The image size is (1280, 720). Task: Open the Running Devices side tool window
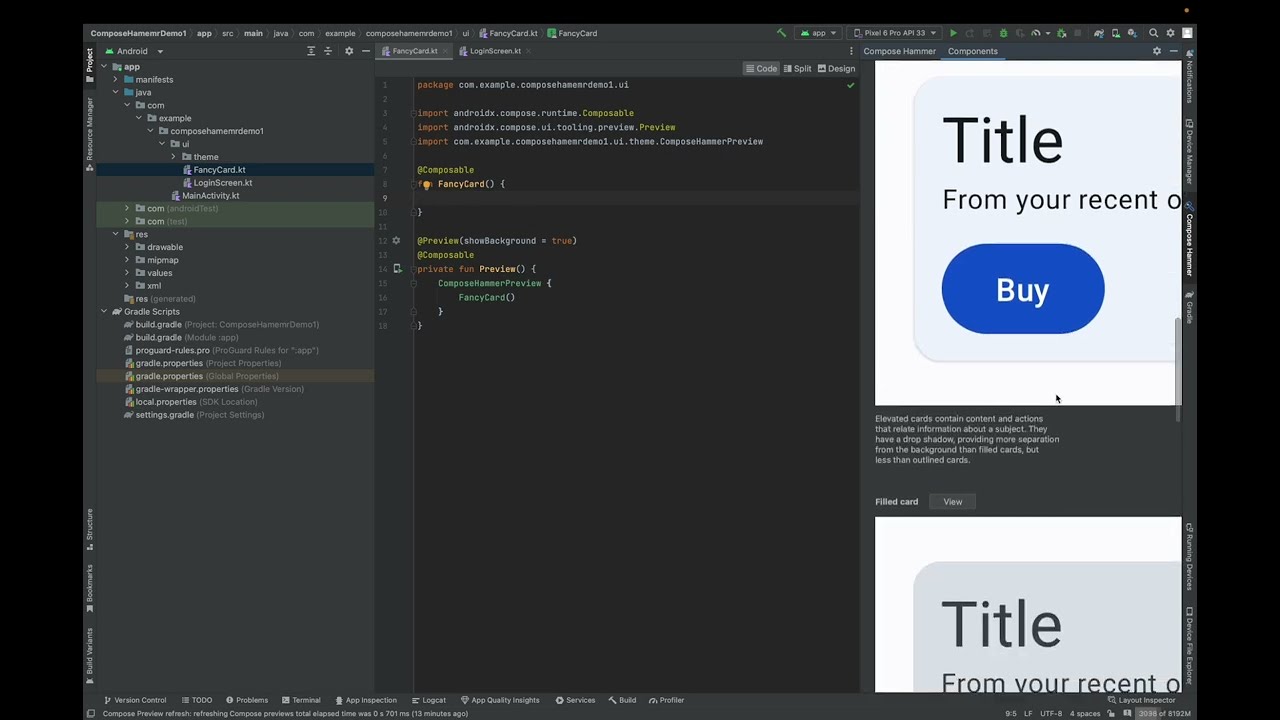[x=1189, y=558]
